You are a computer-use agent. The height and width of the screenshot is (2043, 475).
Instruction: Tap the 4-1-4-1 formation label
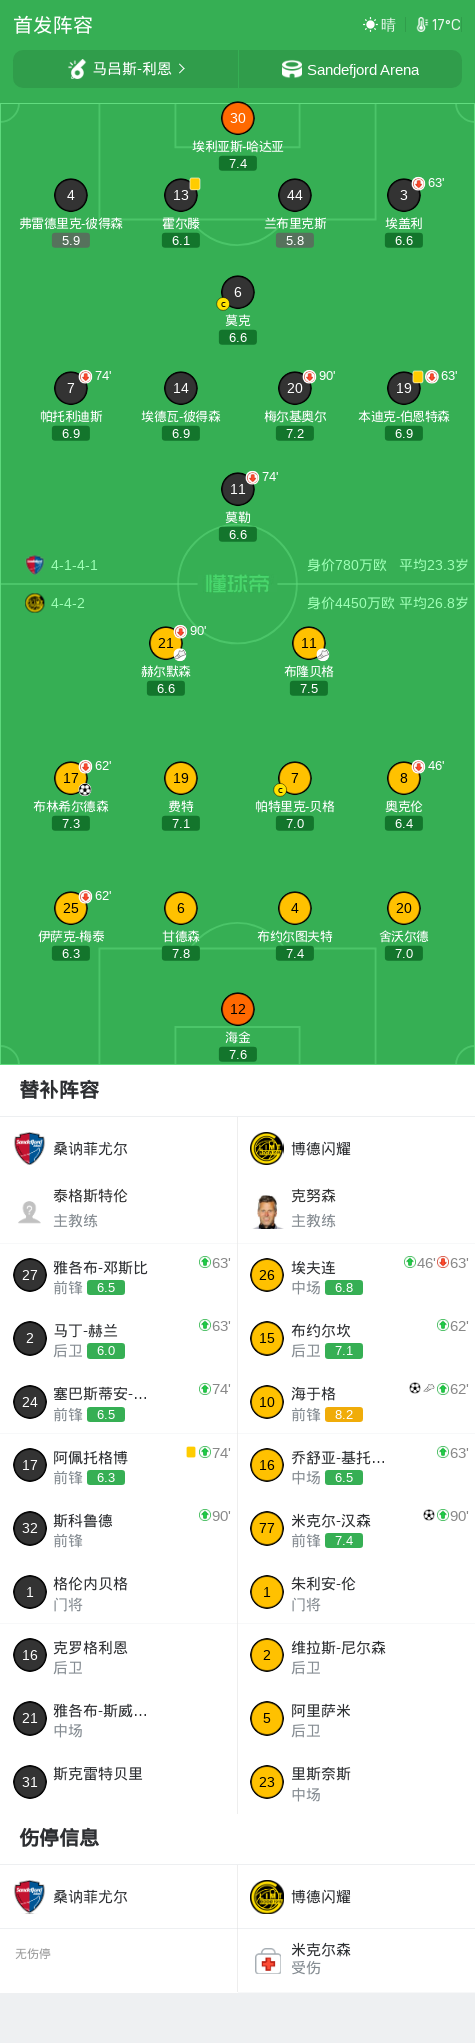[x=74, y=565]
